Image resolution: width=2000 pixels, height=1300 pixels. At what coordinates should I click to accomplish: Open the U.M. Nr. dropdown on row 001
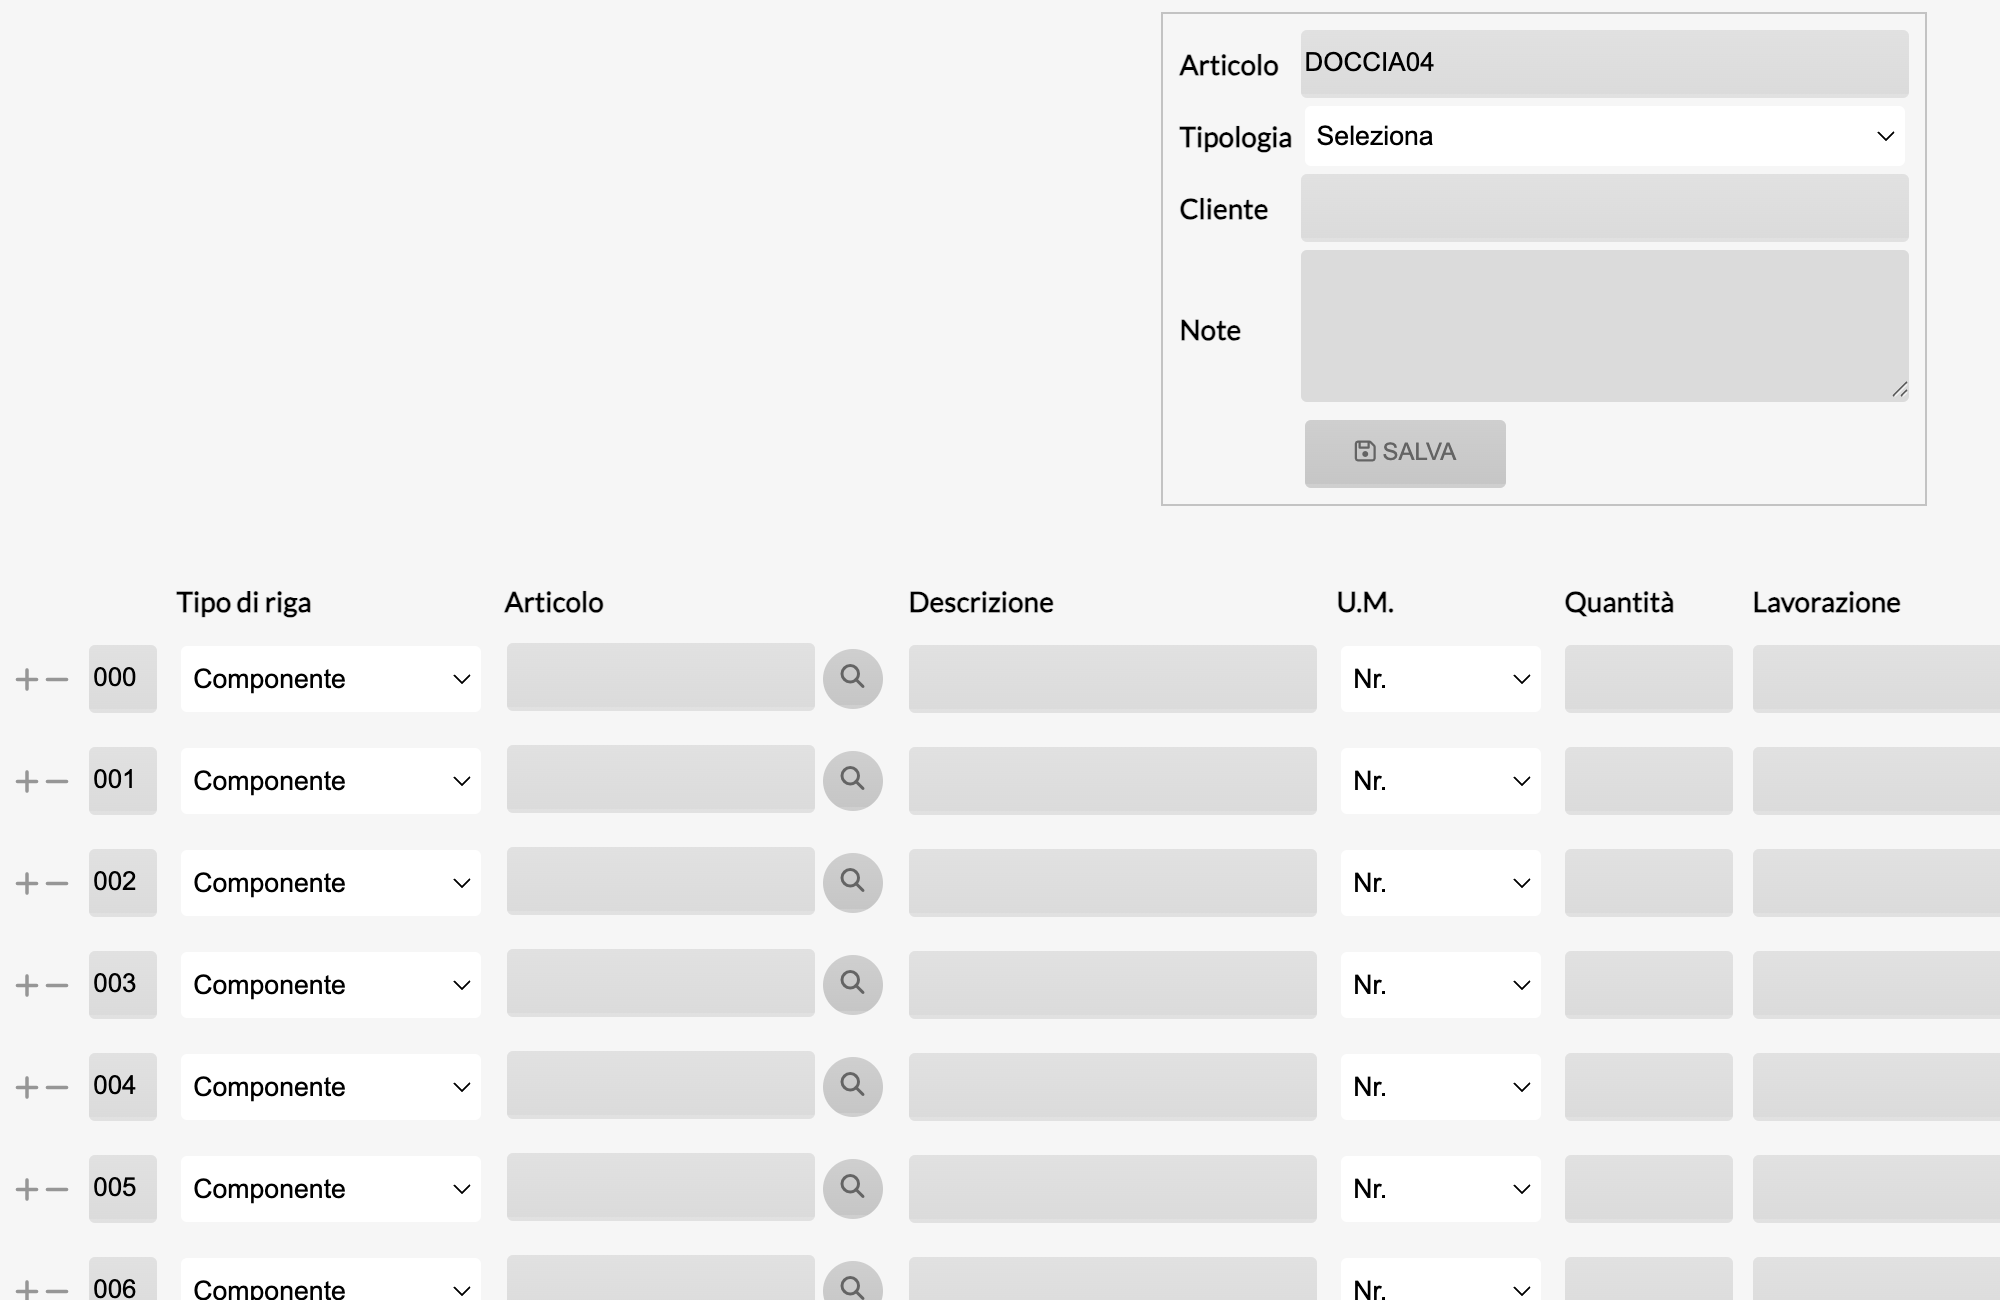[1440, 781]
